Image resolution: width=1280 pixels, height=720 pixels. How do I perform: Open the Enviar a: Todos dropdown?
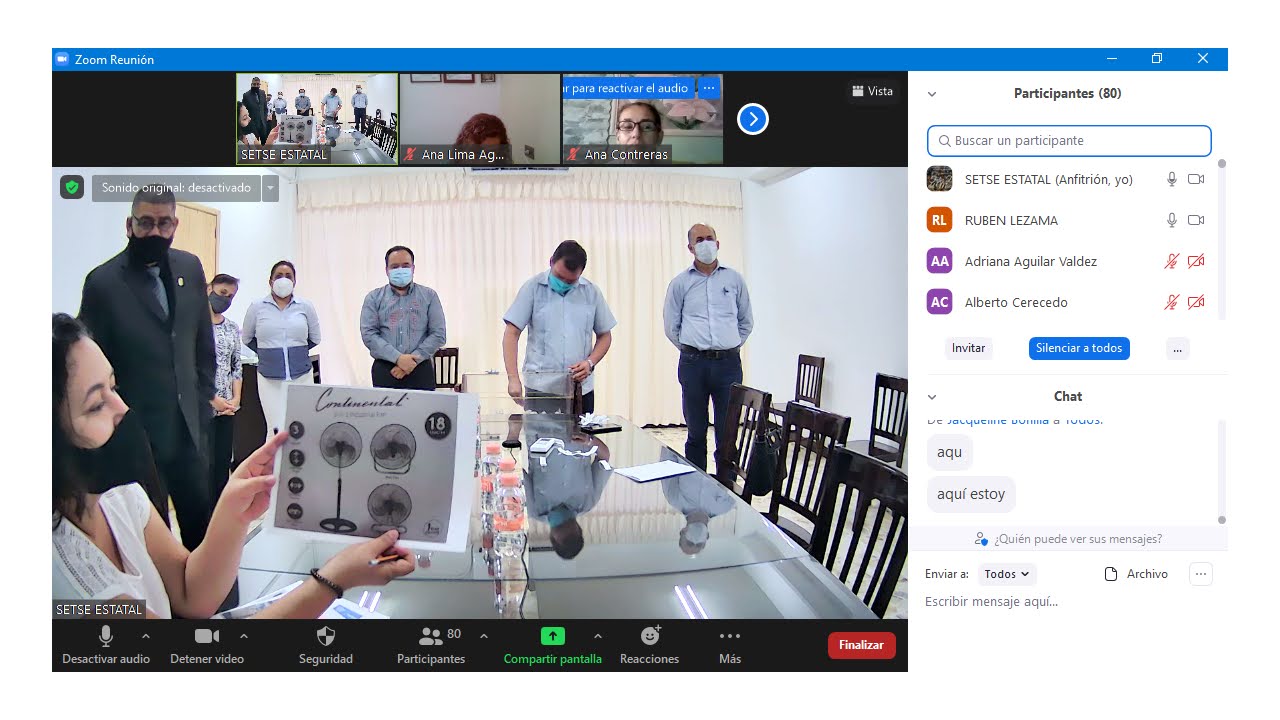1007,574
